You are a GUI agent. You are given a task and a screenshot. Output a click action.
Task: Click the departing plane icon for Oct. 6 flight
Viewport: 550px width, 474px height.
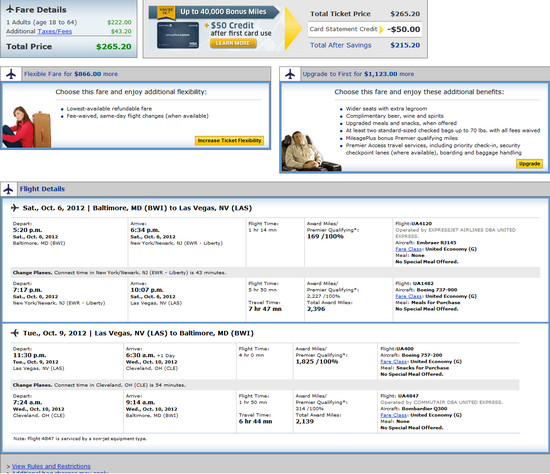(15, 208)
